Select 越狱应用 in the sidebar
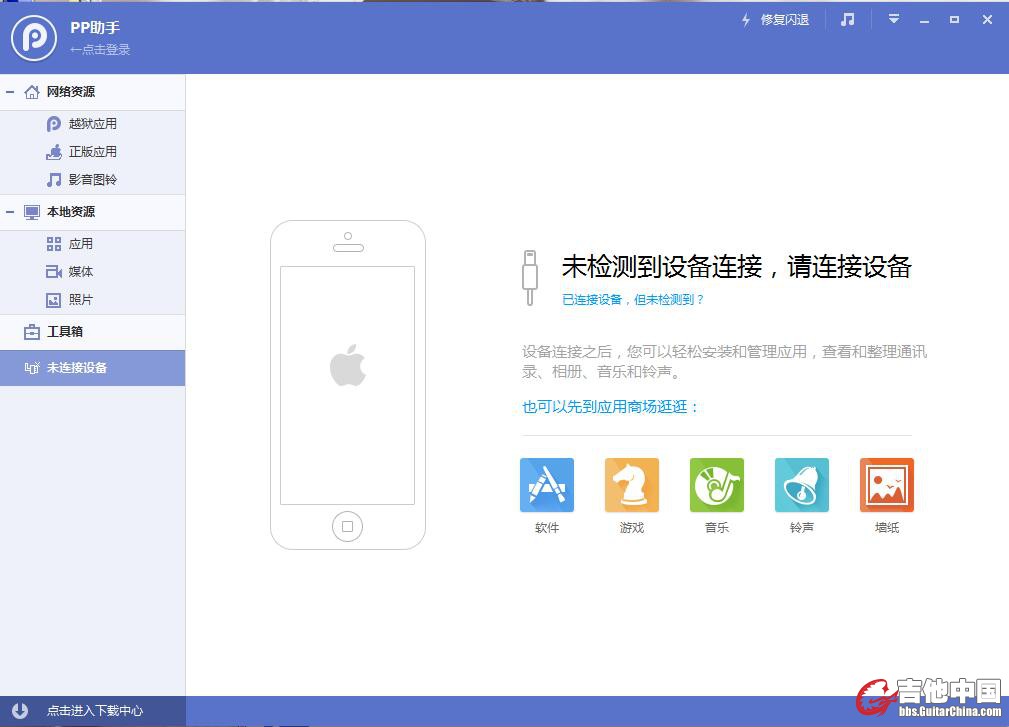 pos(92,124)
